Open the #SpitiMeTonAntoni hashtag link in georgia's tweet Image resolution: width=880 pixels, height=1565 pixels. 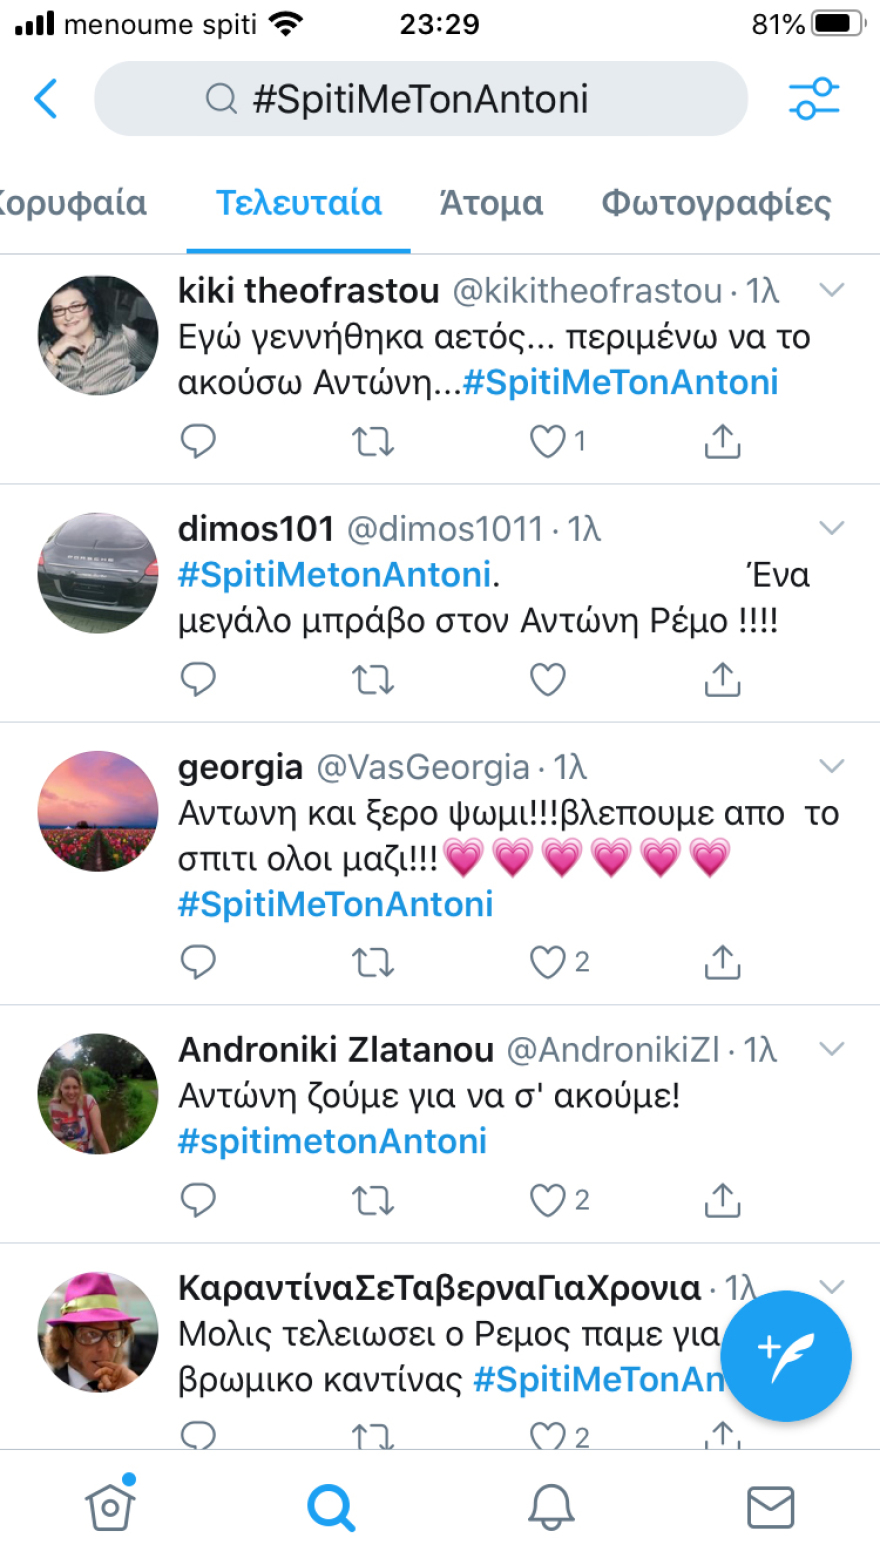coord(335,904)
